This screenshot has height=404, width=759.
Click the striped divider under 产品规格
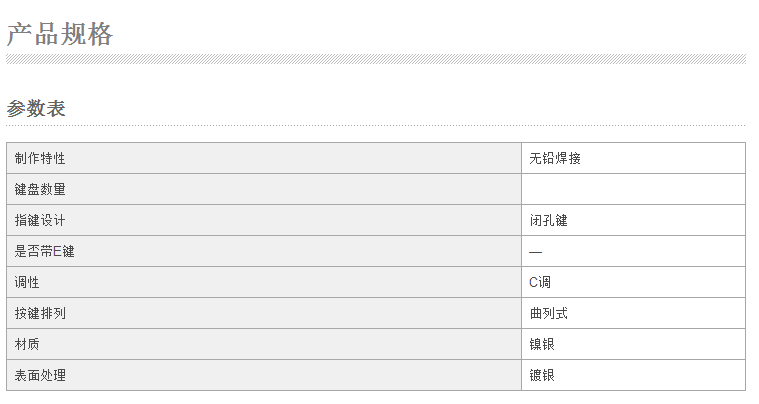coord(376,59)
